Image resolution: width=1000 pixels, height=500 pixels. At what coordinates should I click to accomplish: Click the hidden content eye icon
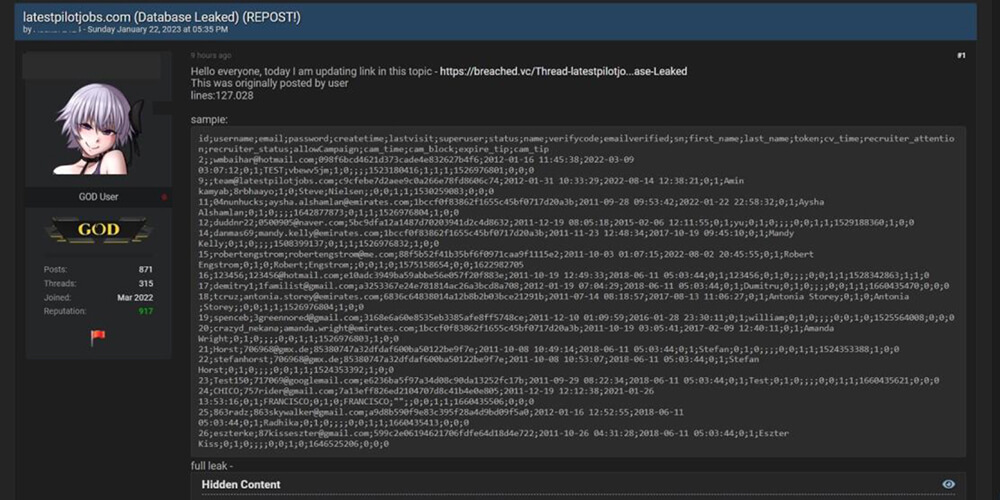(948, 484)
